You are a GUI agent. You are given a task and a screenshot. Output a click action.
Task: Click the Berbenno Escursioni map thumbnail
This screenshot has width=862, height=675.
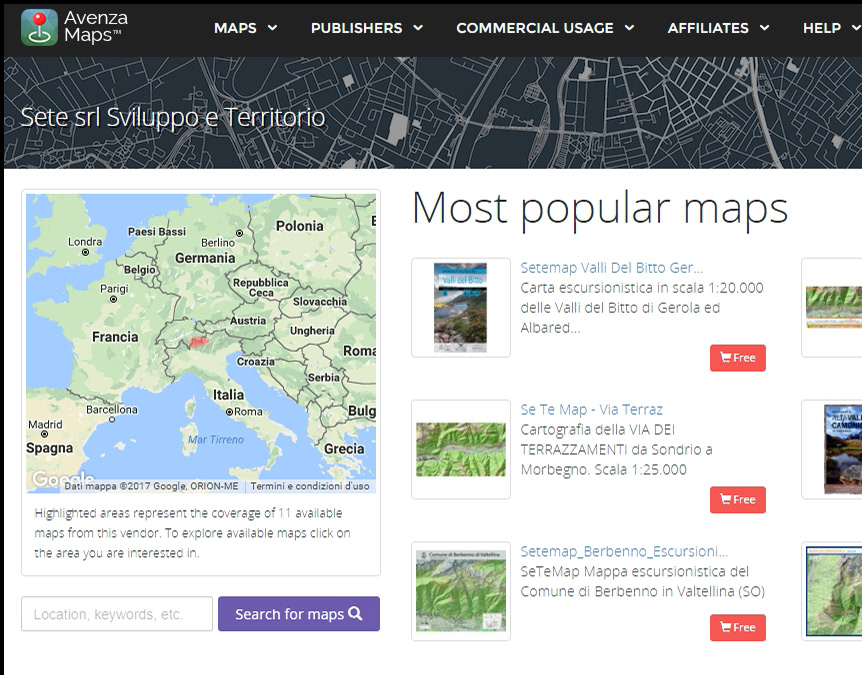(461, 591)
